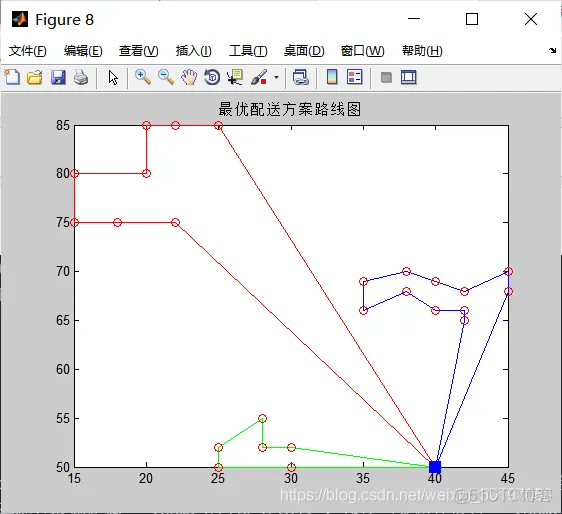Activate the Zoom In magnifier tool
Image resolution: width=562 pixels, height=514 pixels.
pyautogui.click(x=143, y=77)
